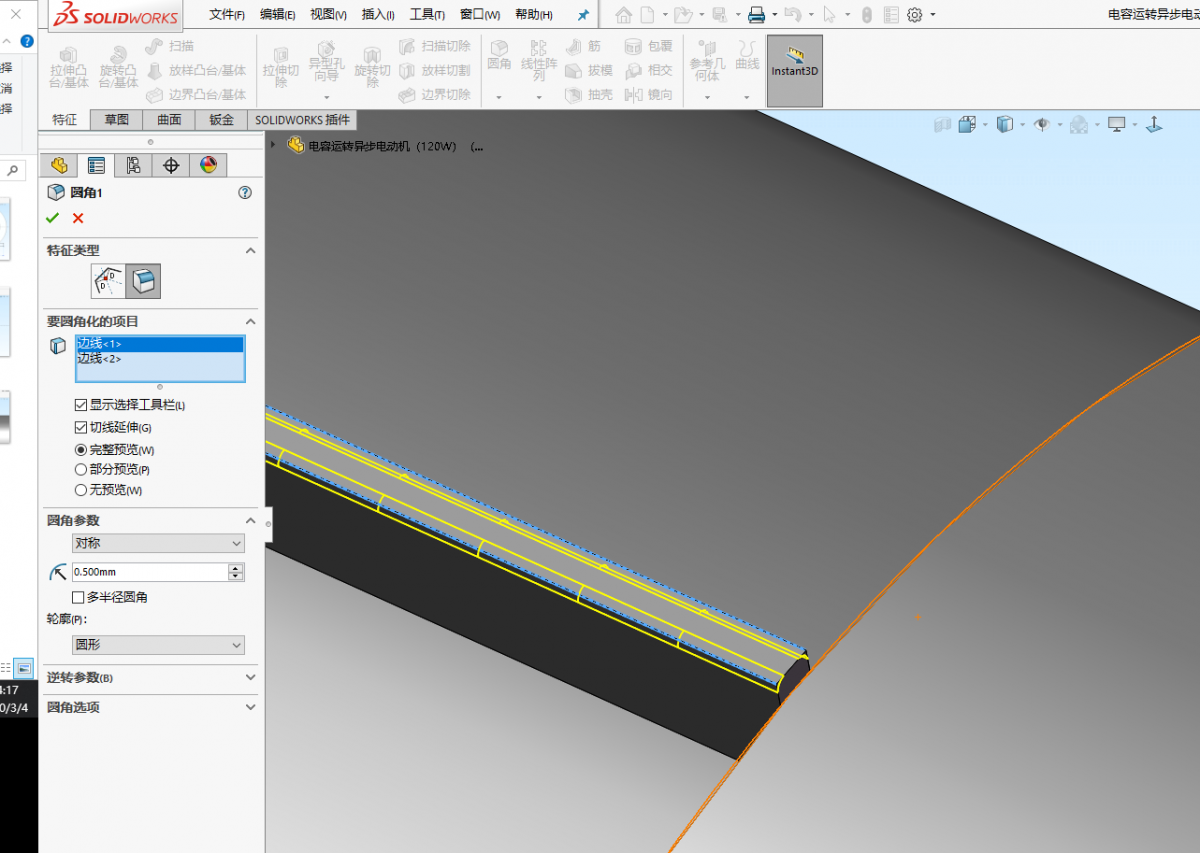
Task: Open the 插入 menu
Action: coord(378,14)
